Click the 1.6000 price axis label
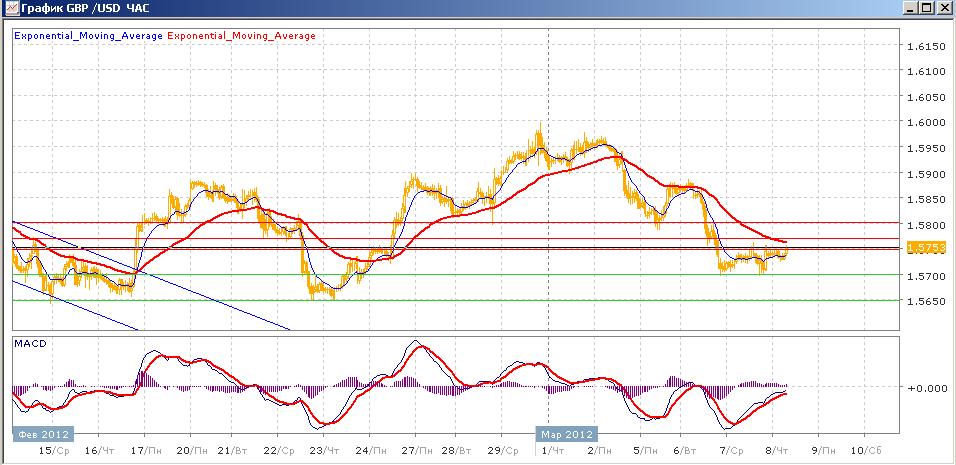The height and width of the screenshot is (465, 956). click(927, 122)
